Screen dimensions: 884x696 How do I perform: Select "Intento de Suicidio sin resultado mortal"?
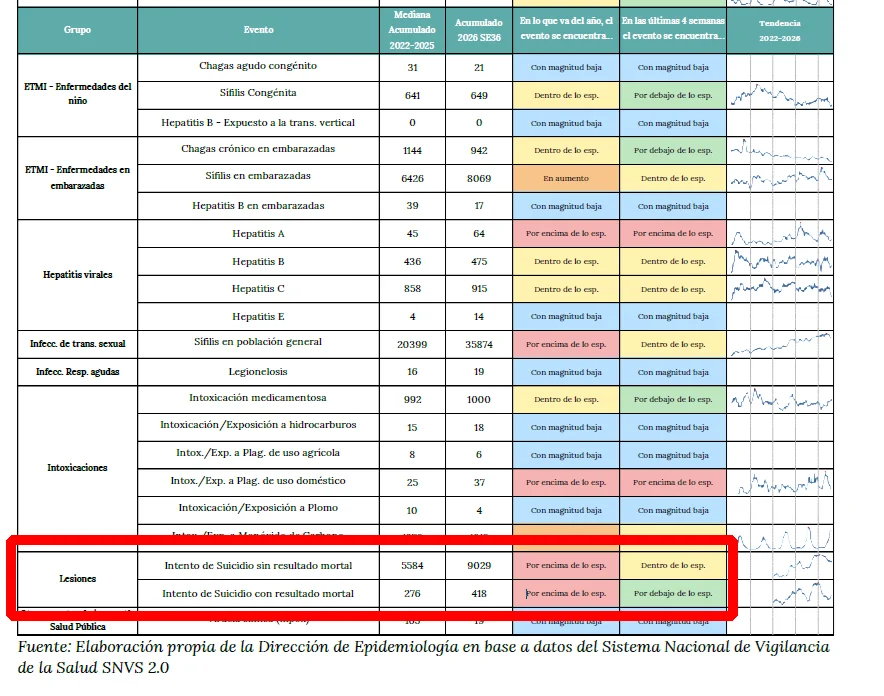tap(258, 565)
